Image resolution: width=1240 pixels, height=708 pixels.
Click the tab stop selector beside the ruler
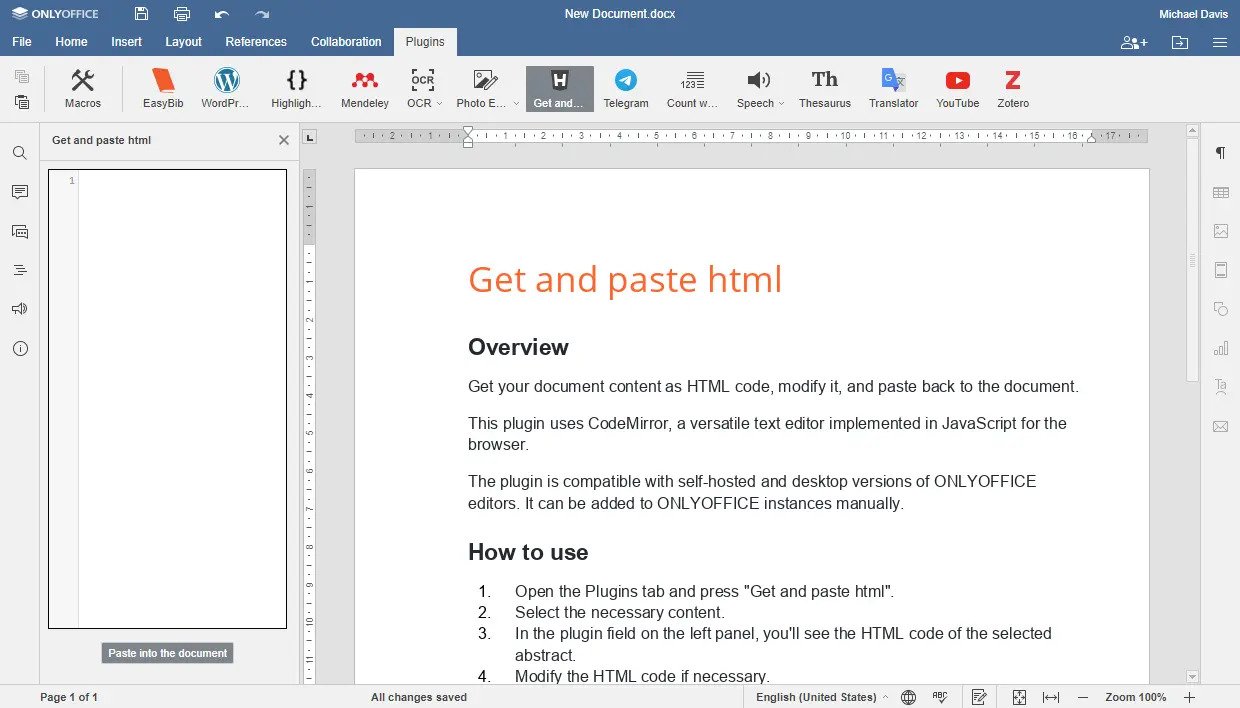point(310,137)
